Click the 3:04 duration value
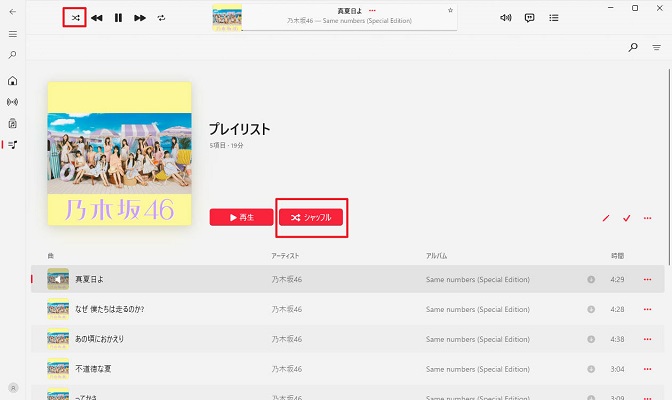Viewport: 672px width, 400px height. point(618,370)
